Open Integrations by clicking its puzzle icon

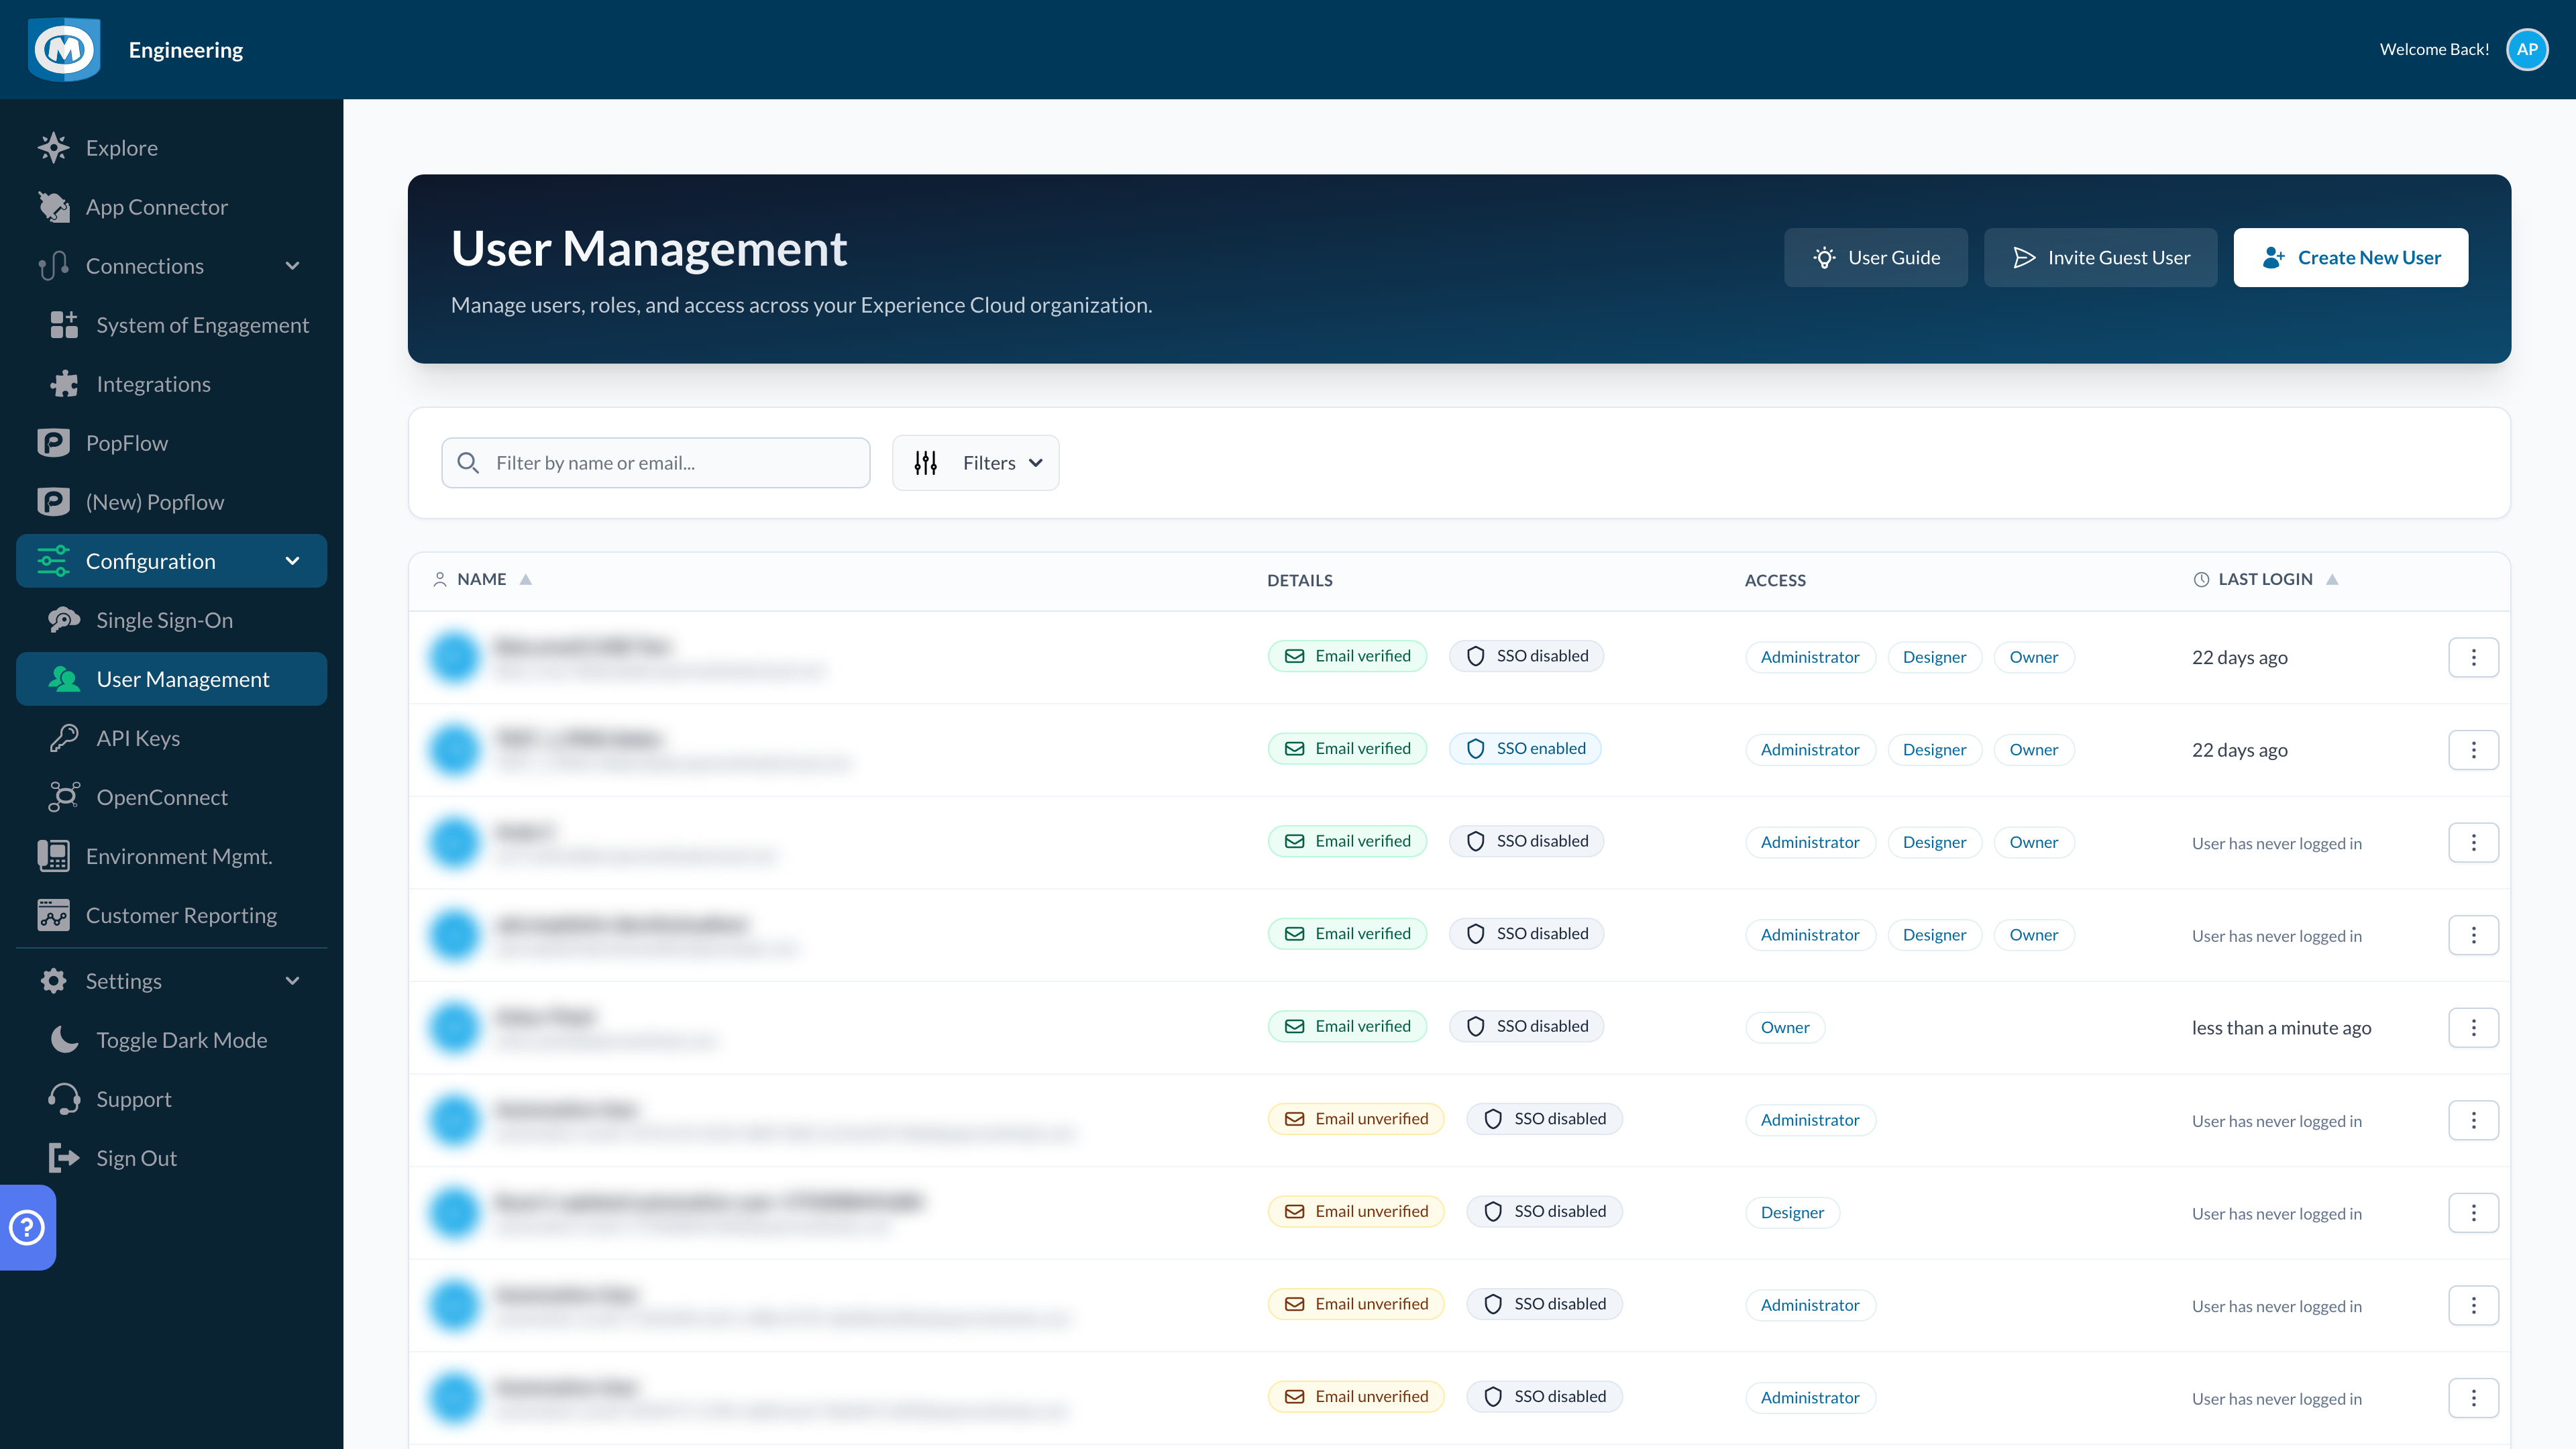tap(64, 384)
